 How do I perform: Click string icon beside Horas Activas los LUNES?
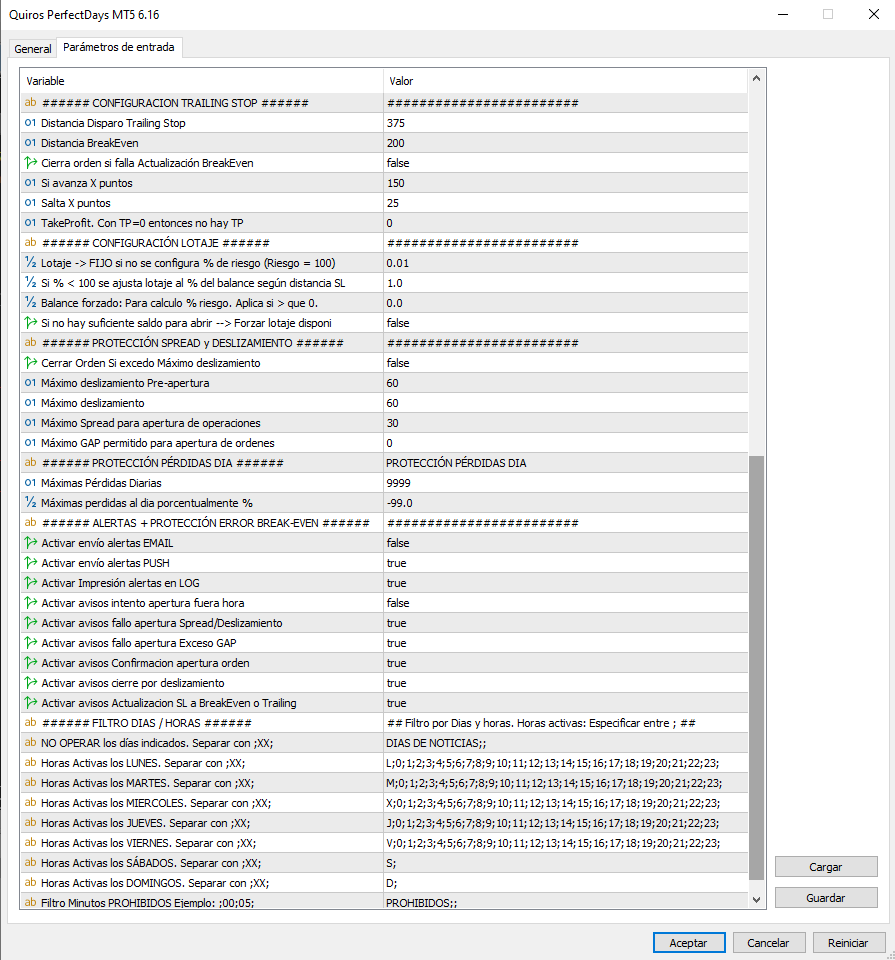(30, 763)
